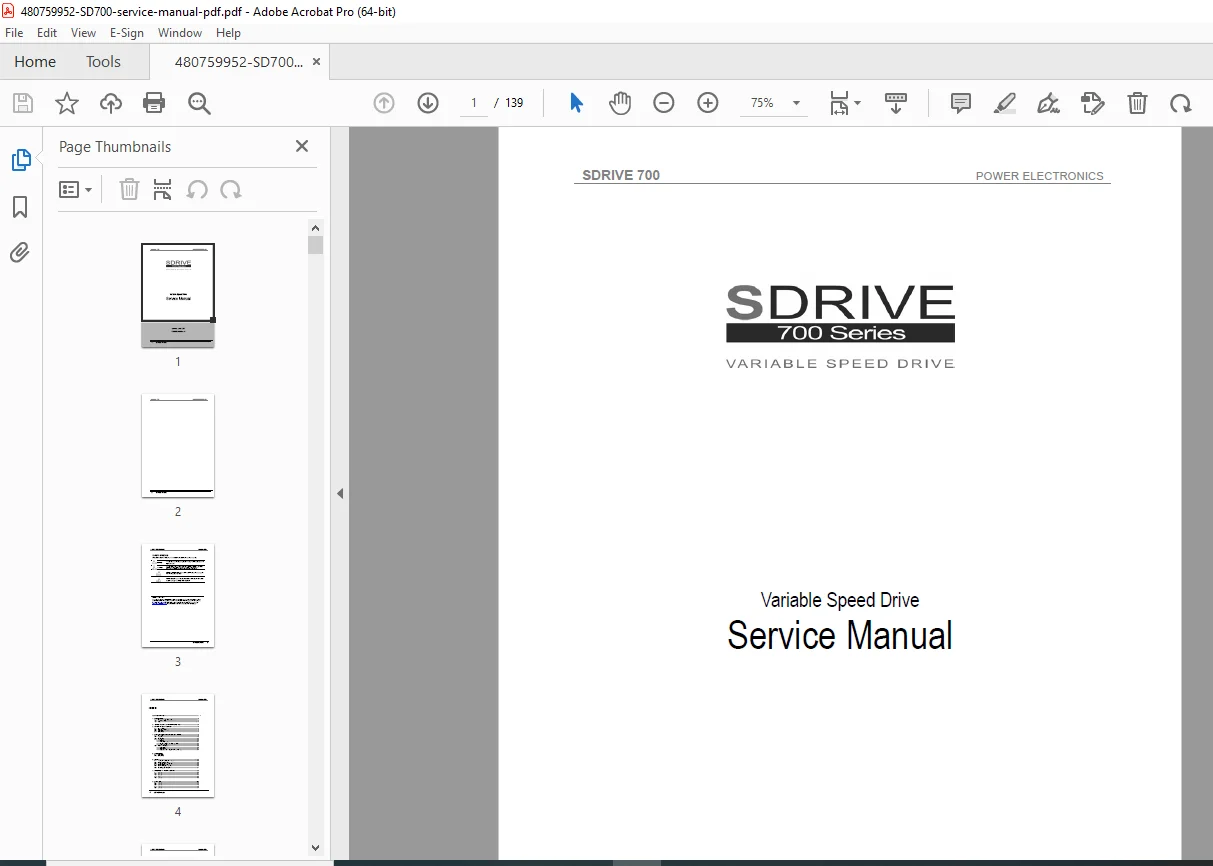
Task: Select the Highlight text pen tool
Action: (1005, 103)
